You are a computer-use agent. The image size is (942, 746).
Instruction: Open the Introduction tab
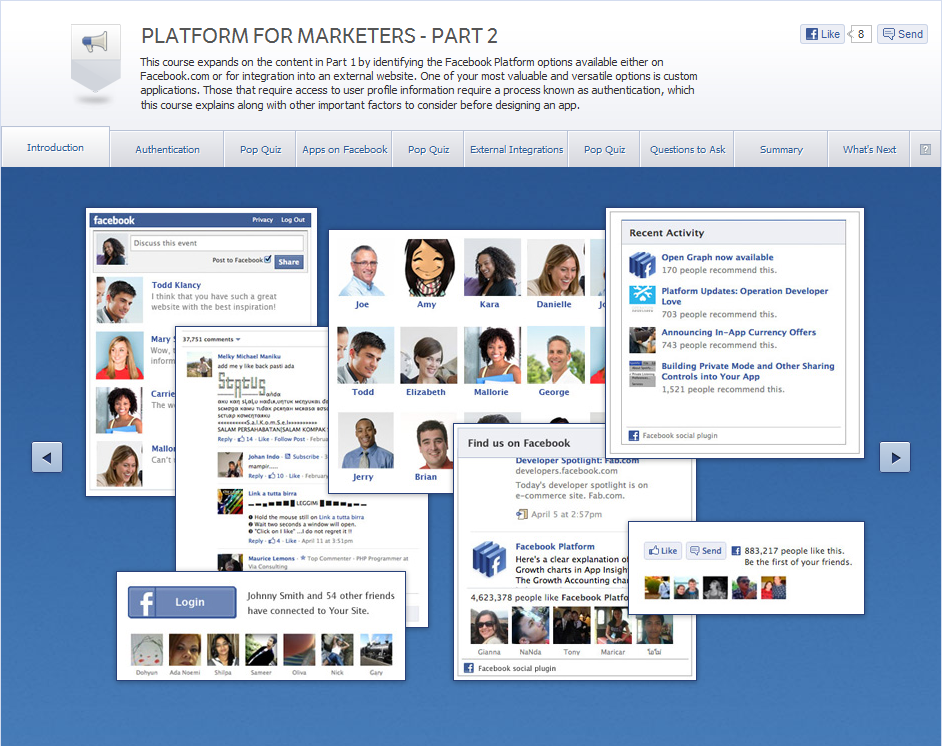tap(55, 147)
